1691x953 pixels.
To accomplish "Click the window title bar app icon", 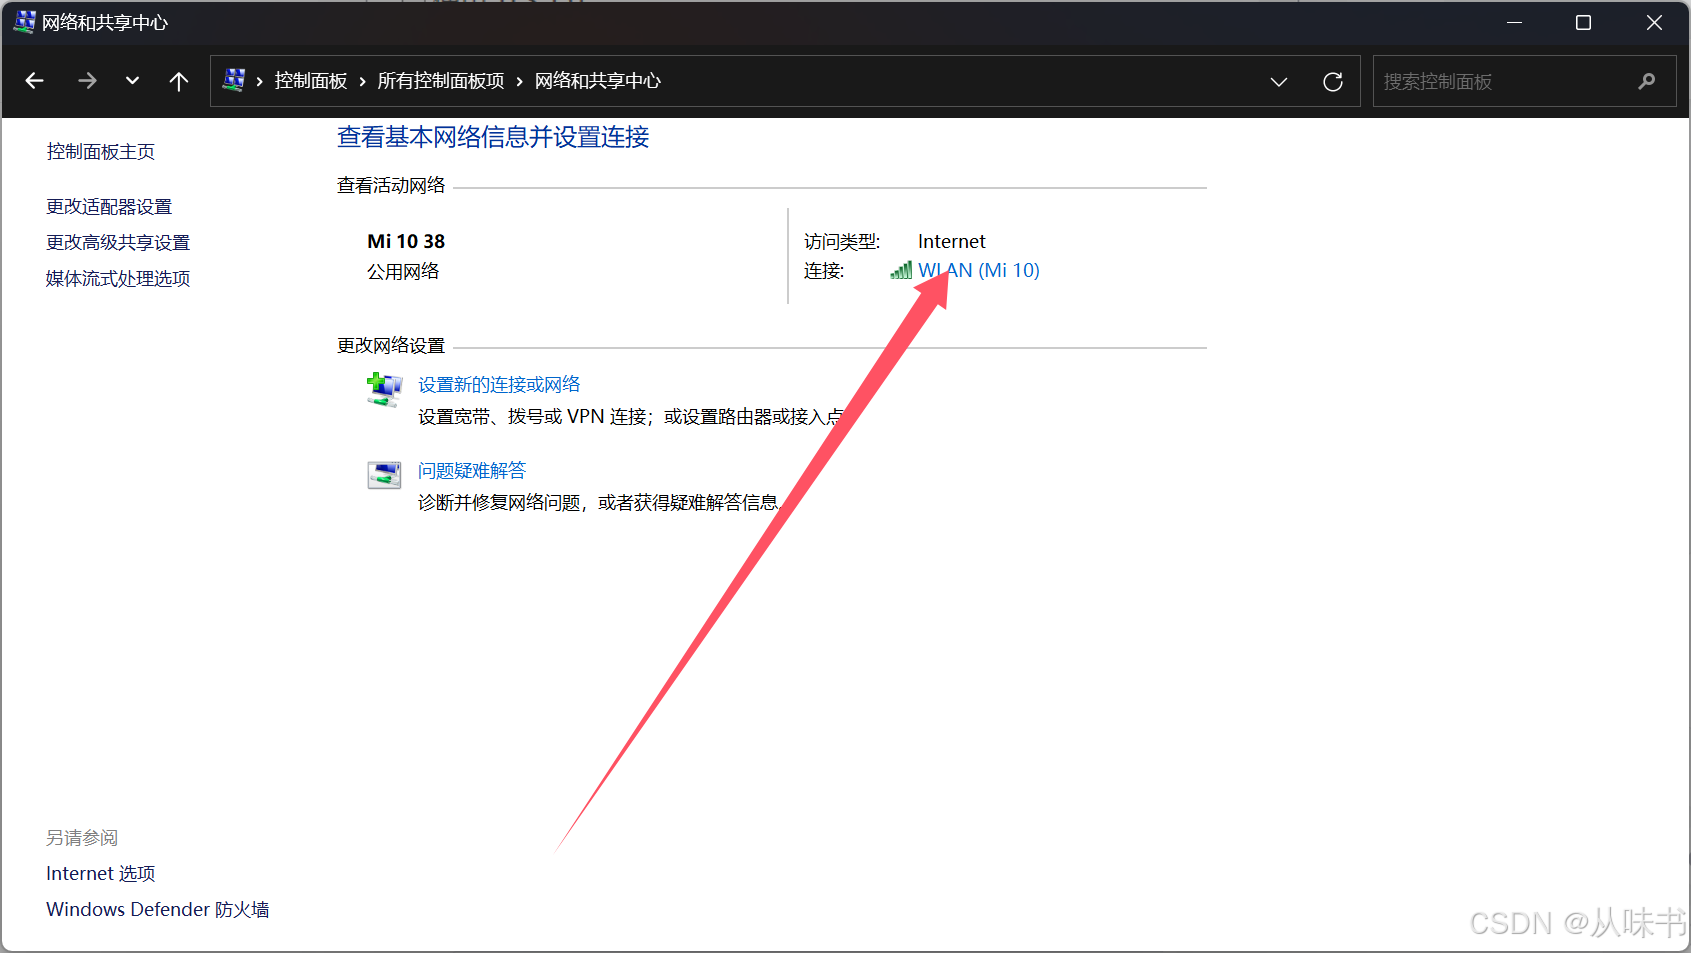I will (x=24, y=22).
